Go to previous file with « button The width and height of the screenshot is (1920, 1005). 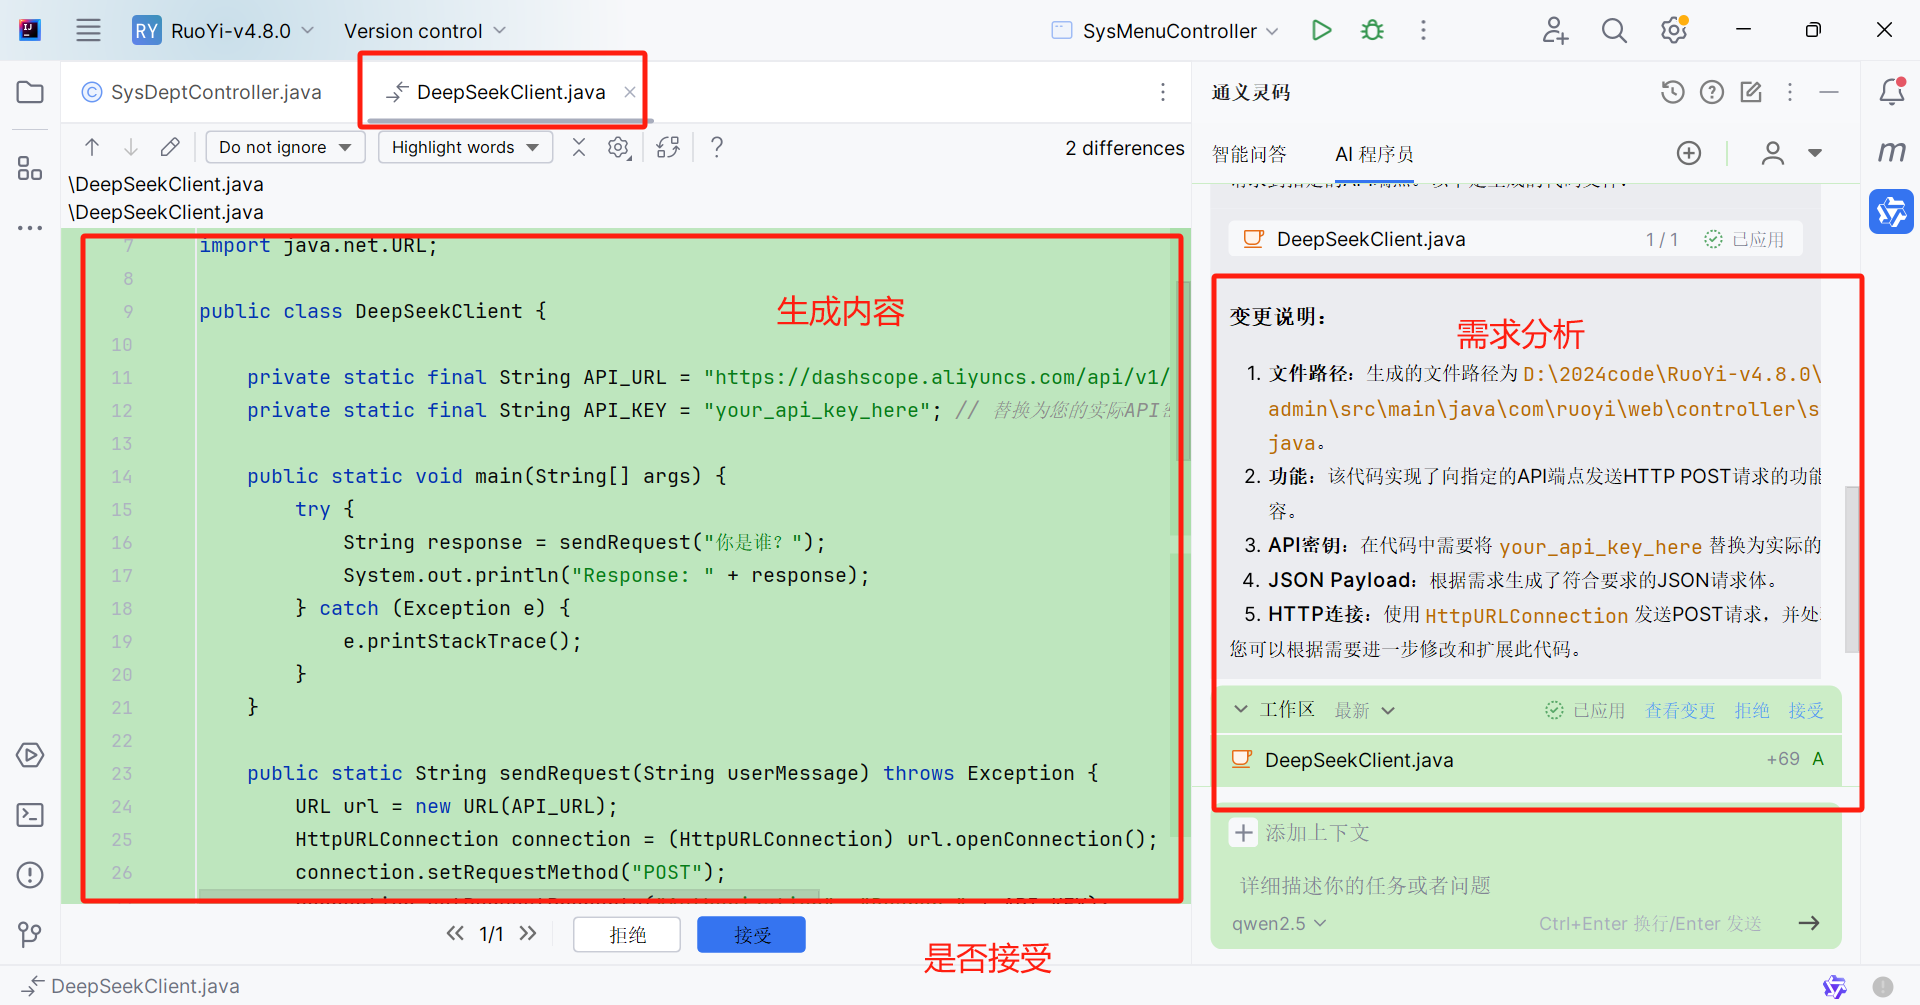[455, 933]
